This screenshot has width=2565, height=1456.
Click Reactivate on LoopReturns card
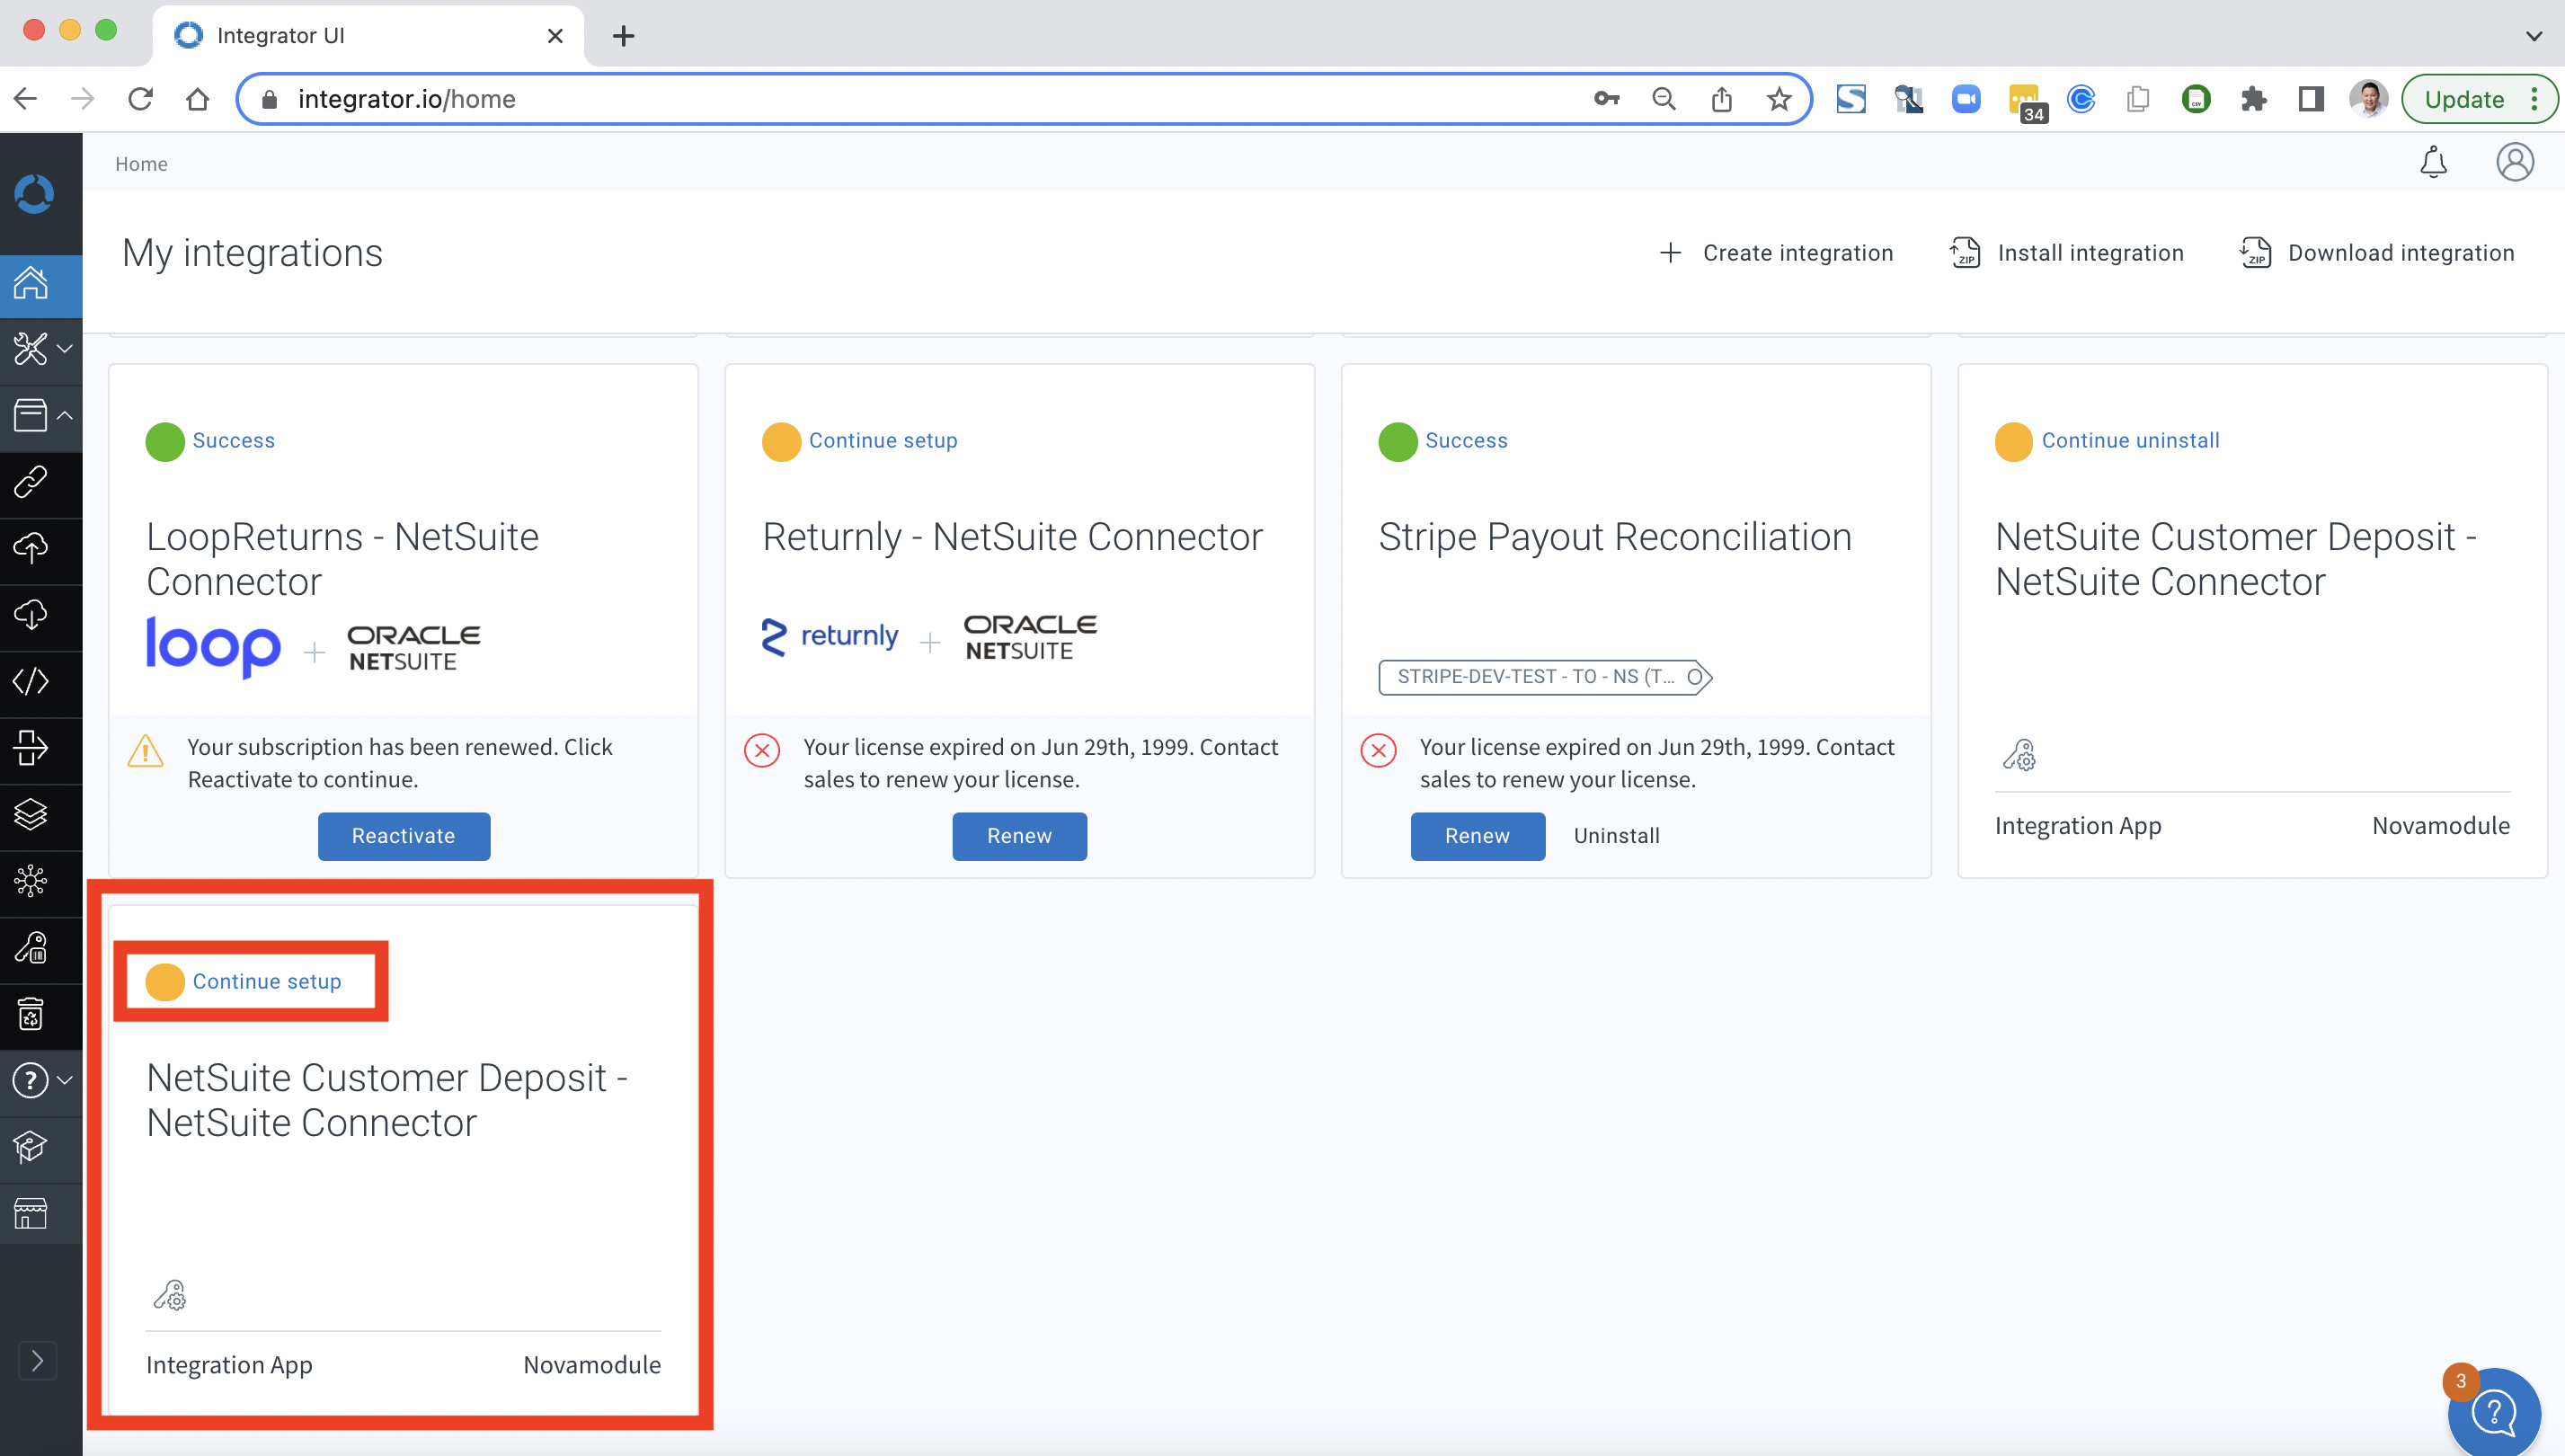(404, 836)
